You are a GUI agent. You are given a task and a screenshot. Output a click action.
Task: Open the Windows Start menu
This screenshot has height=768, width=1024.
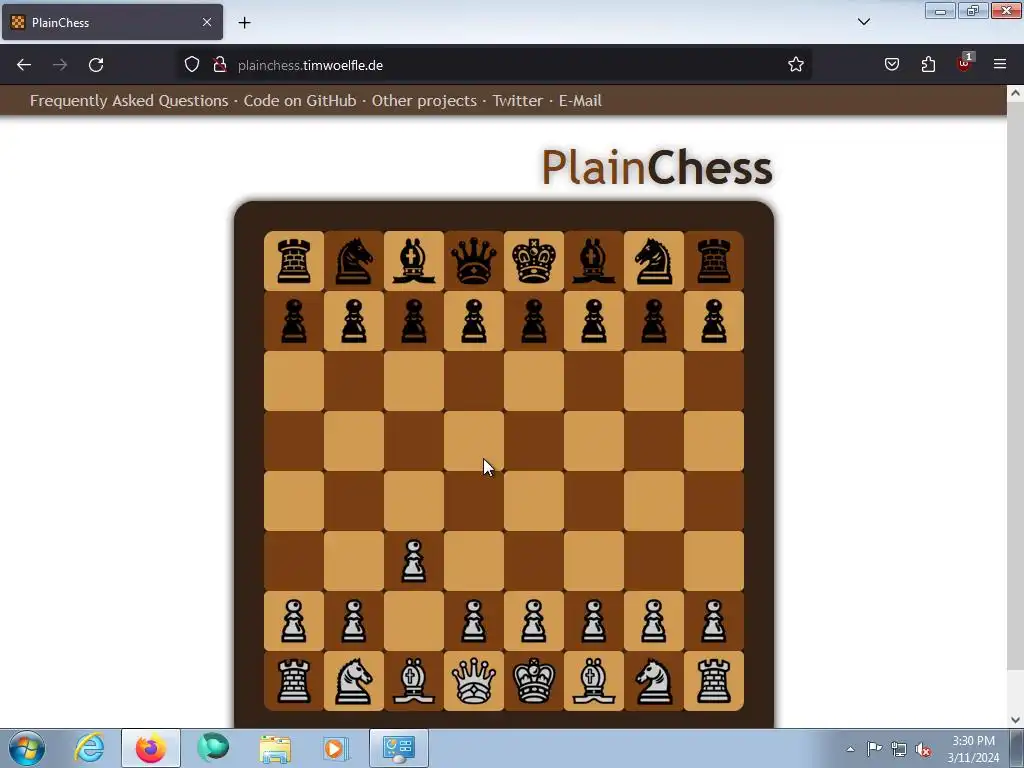[x=27, y=748]
